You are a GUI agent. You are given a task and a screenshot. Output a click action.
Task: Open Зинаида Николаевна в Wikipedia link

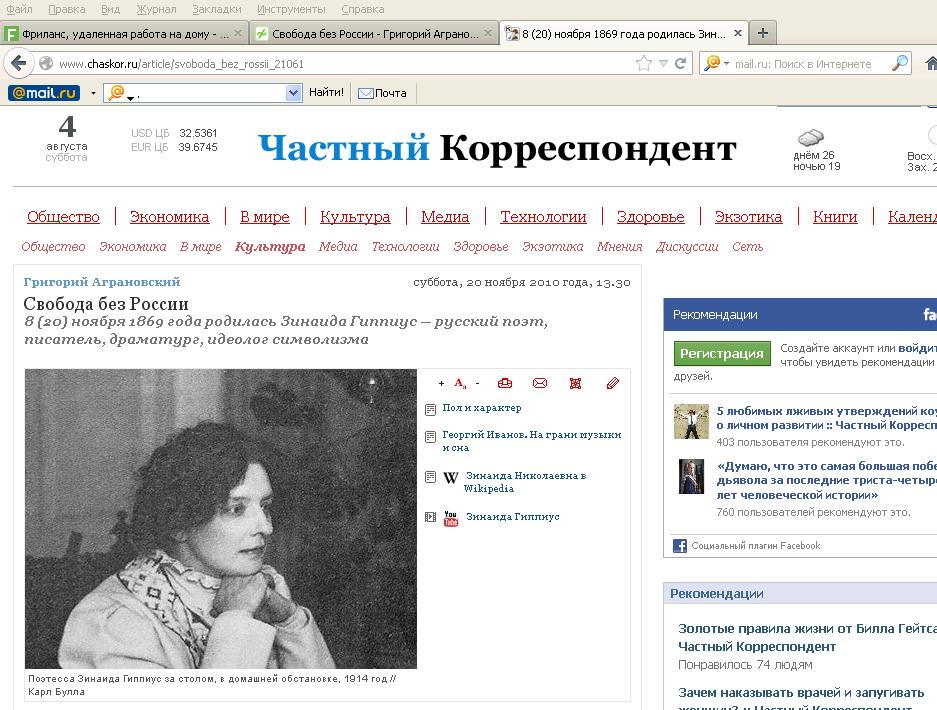(525, 482)
